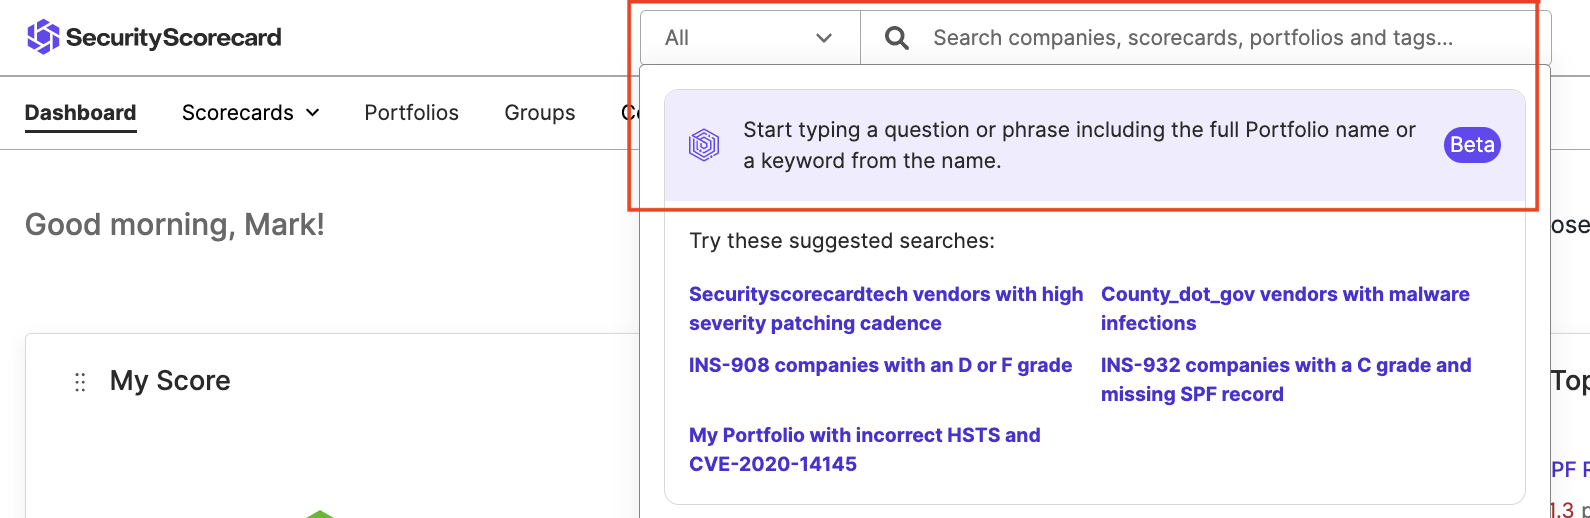This screenshot has width=1590, height=518.
Task: Open the All search filter dropdown
Action: pos(750,38)
